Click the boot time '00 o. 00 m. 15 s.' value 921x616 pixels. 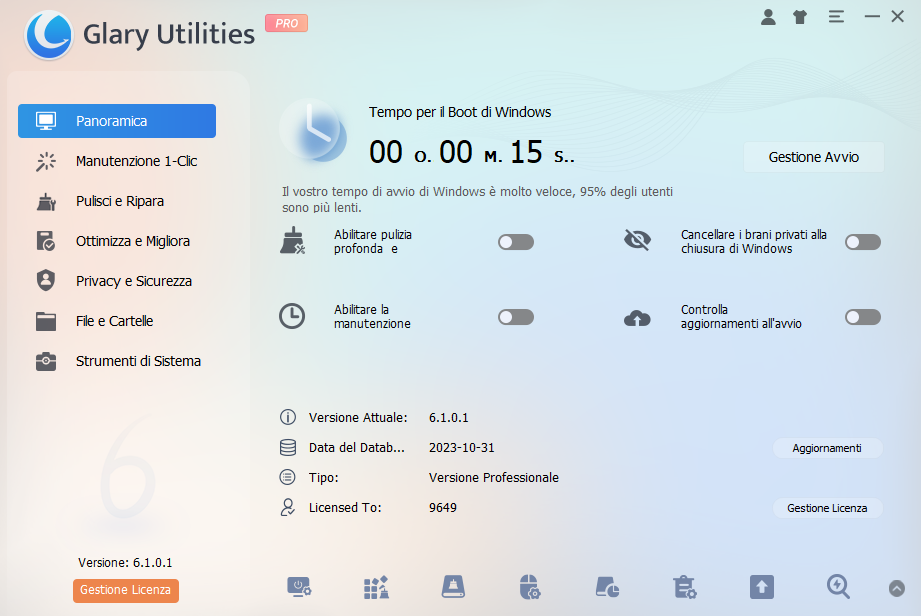[x=472, y=152]
